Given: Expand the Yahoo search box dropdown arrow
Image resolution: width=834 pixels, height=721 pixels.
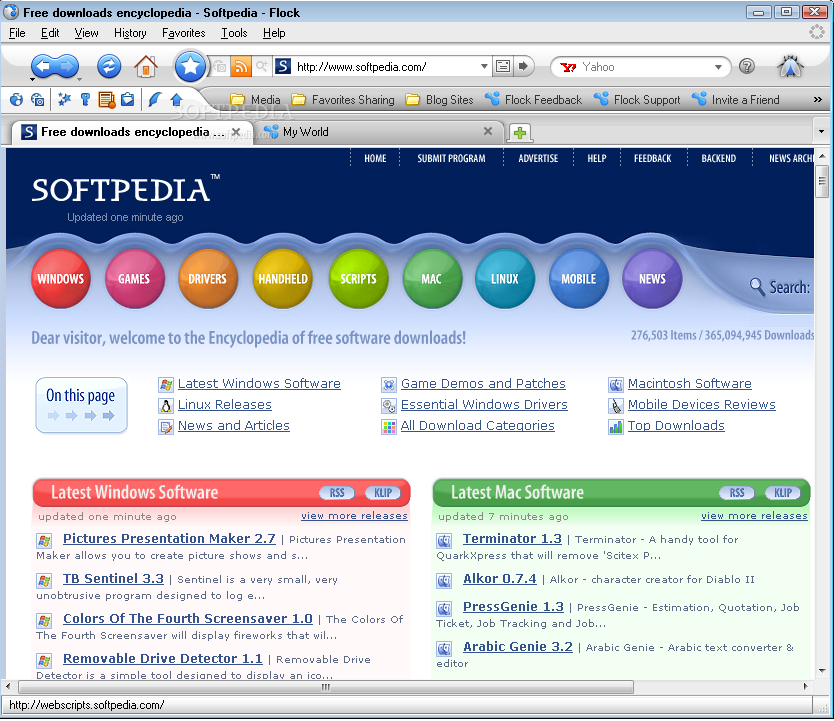Looking at the screenshot, I should coord(718,67).
